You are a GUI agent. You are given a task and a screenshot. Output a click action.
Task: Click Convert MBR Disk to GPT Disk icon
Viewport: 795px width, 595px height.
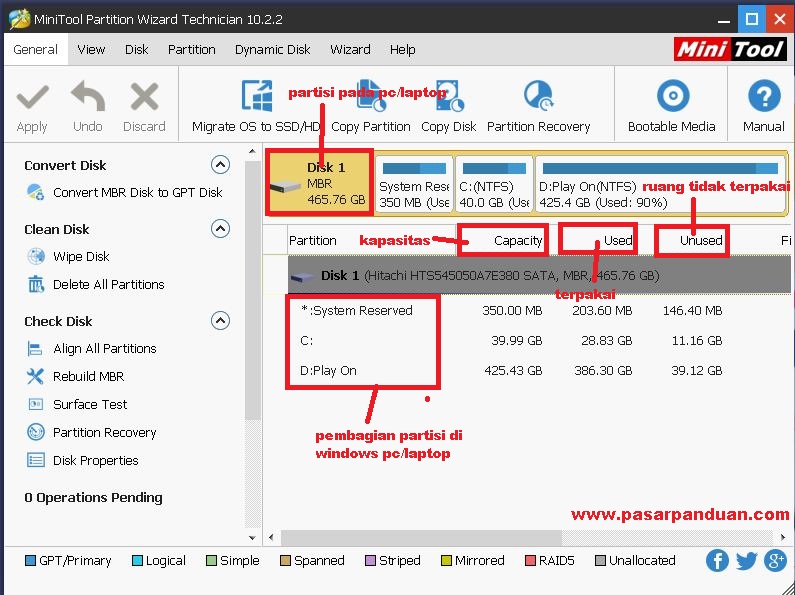(35, 192)
